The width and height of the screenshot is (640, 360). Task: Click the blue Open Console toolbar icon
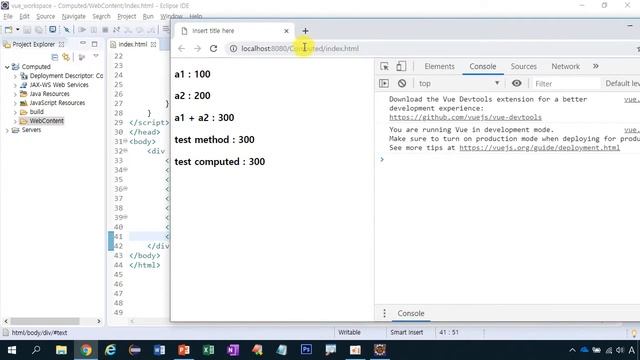pyautogui.click(x=53, y=29)
